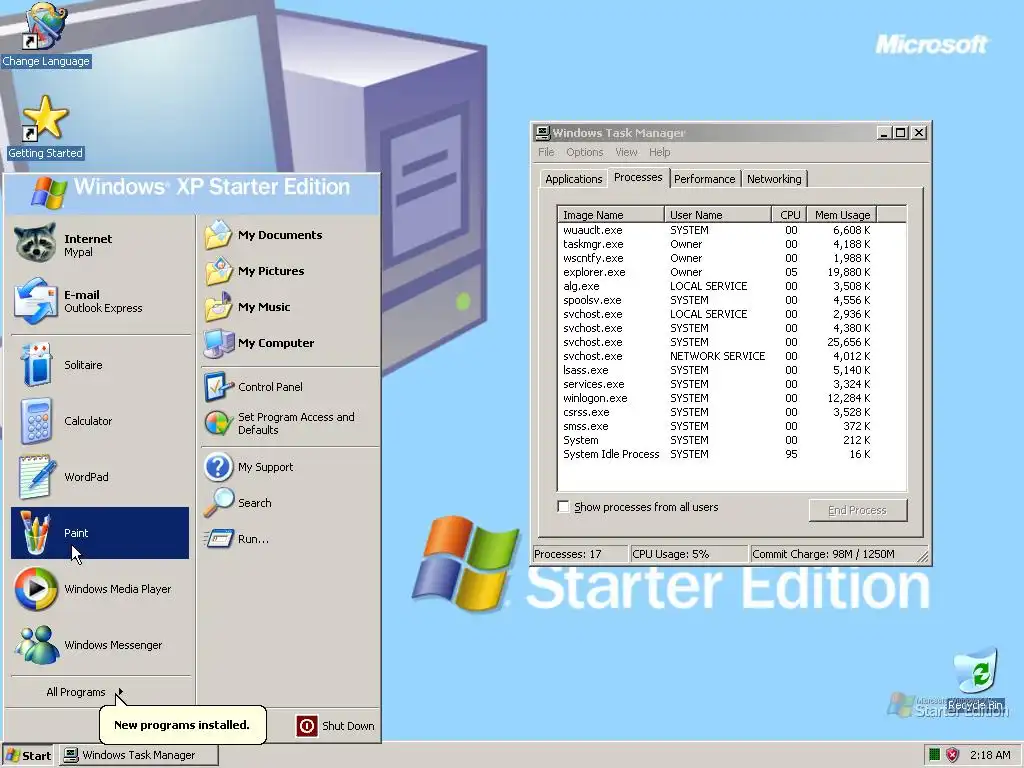The height and width of the screenshot is (768, 1024).
Task: Switch to the Networking tab
Action: pyautogui.click(x=774, y=179)
